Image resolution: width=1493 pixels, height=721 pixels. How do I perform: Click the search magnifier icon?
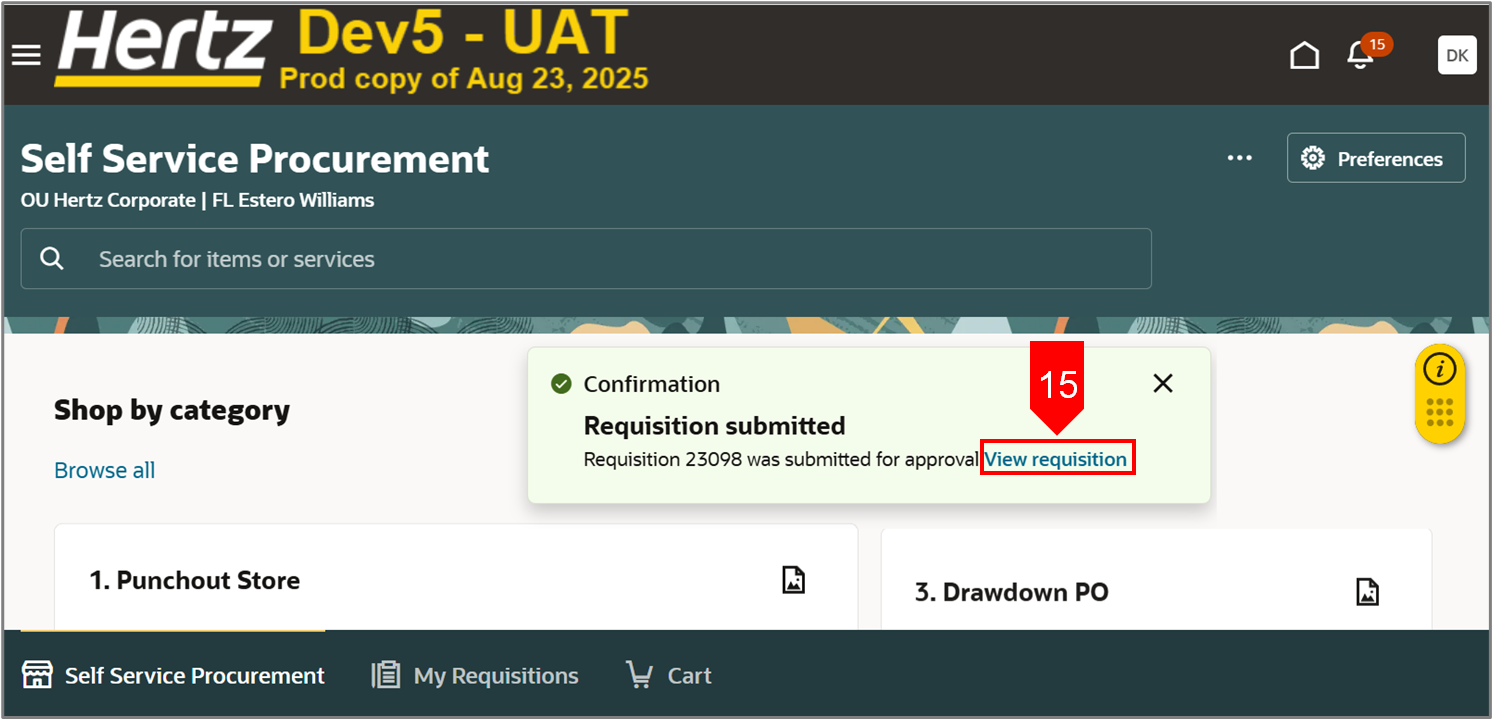(x=52, y=259)
